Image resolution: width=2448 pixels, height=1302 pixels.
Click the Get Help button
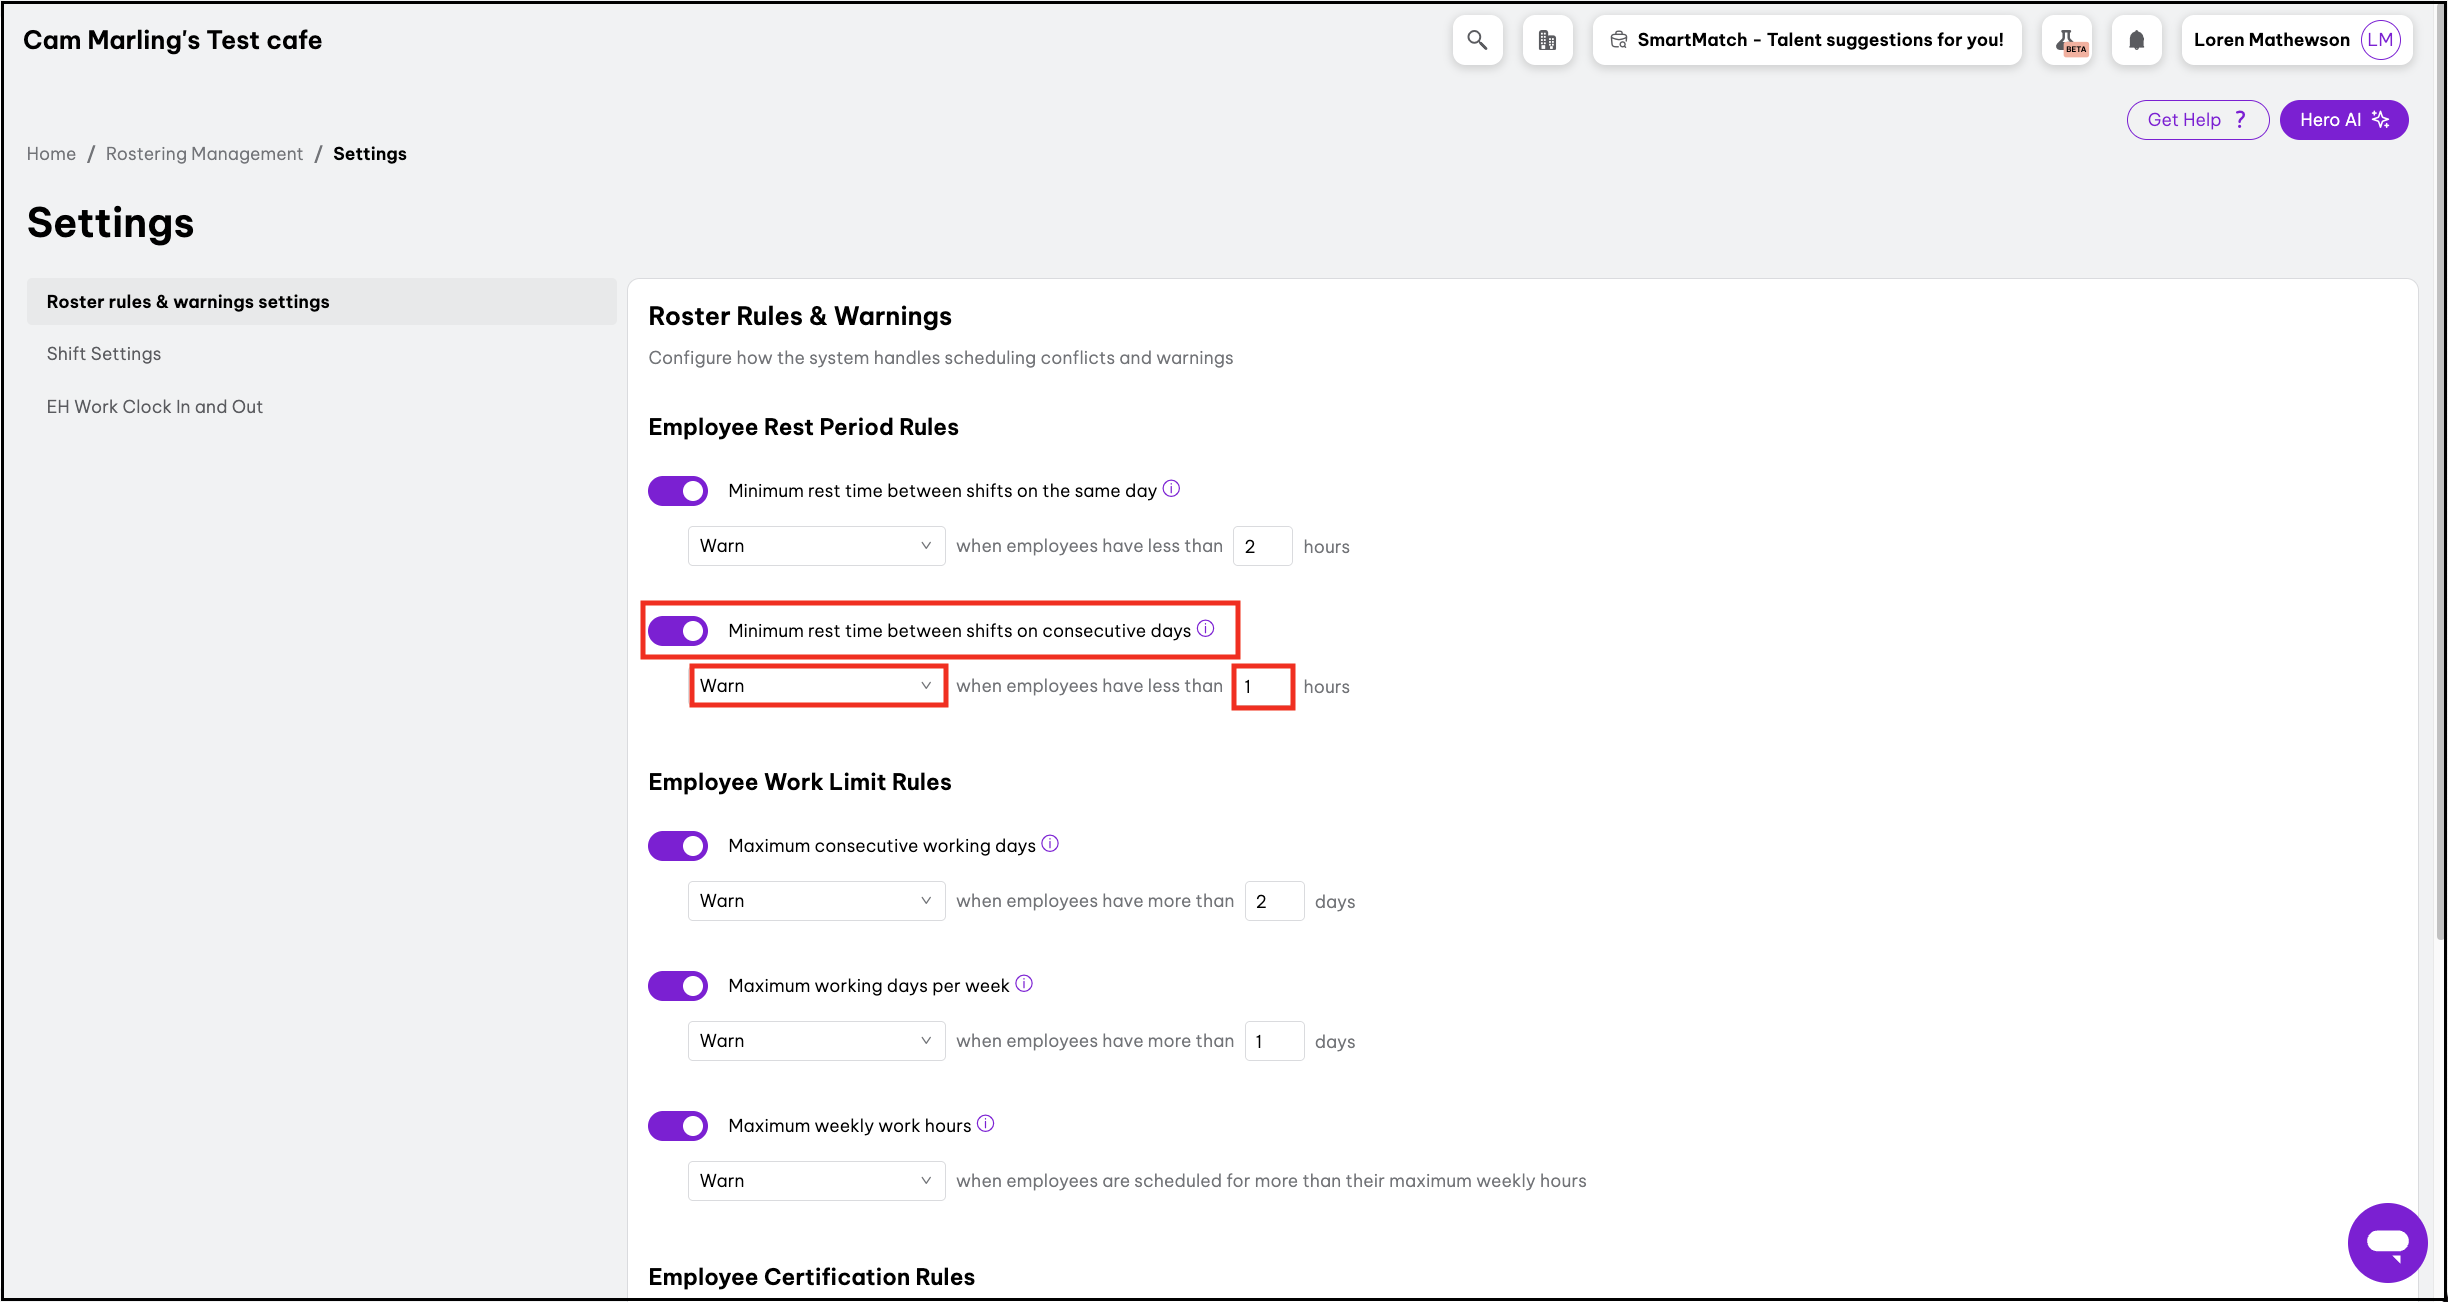(2197, 120)
